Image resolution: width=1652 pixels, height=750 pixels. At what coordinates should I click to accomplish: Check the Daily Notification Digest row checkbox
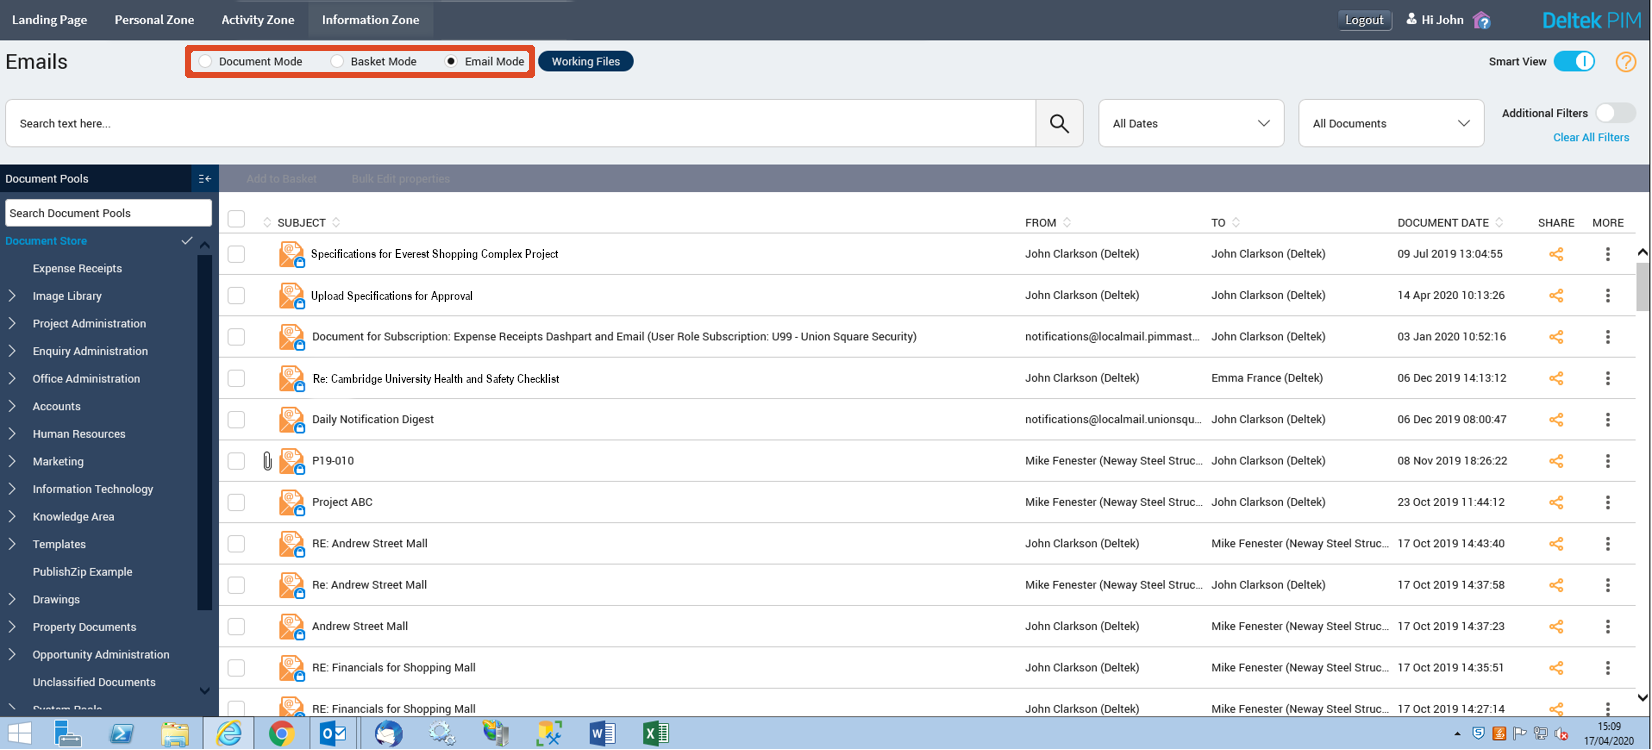pyautogui.click(x=236, y=420)
